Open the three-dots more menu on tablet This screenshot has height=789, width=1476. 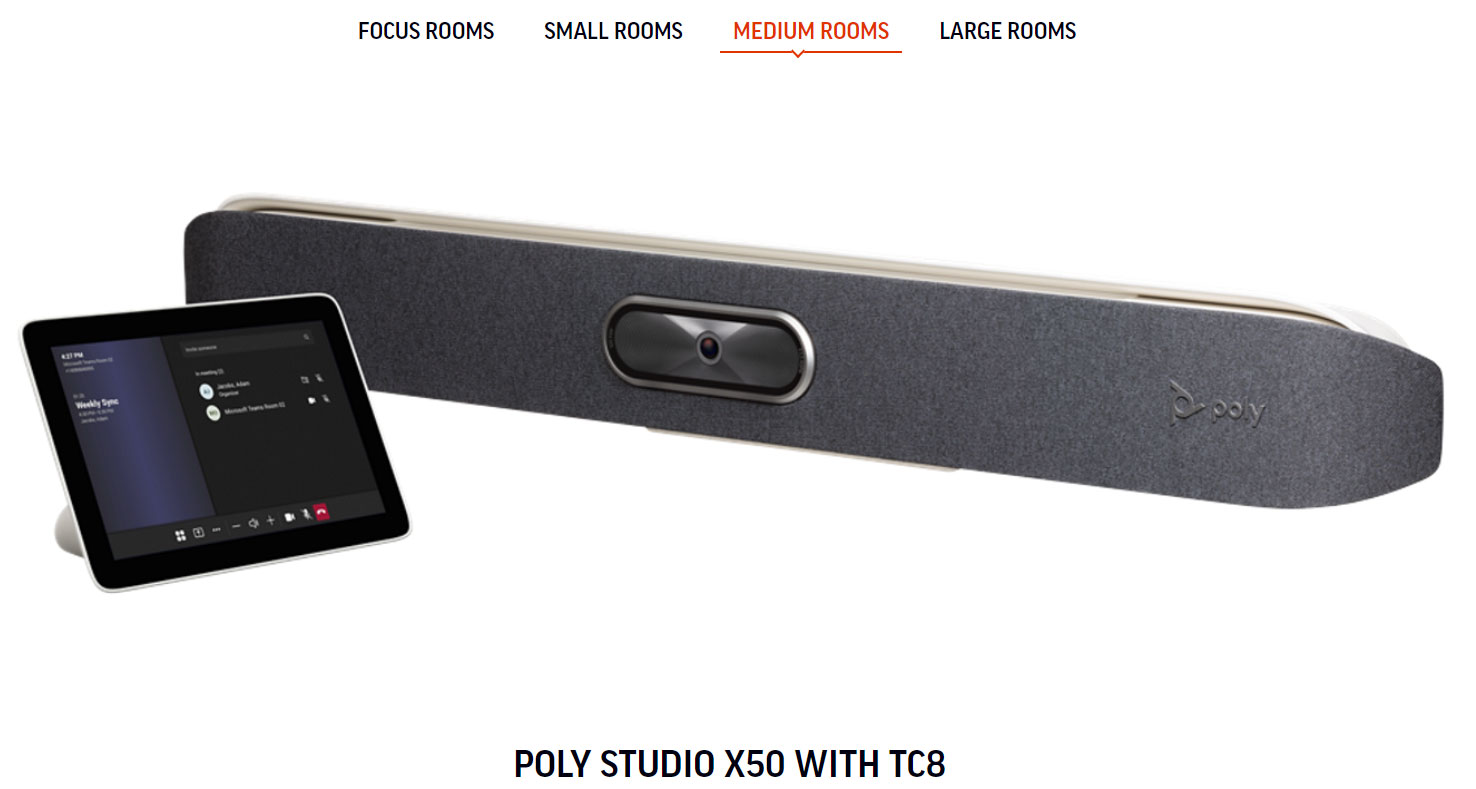click(216, 530)
